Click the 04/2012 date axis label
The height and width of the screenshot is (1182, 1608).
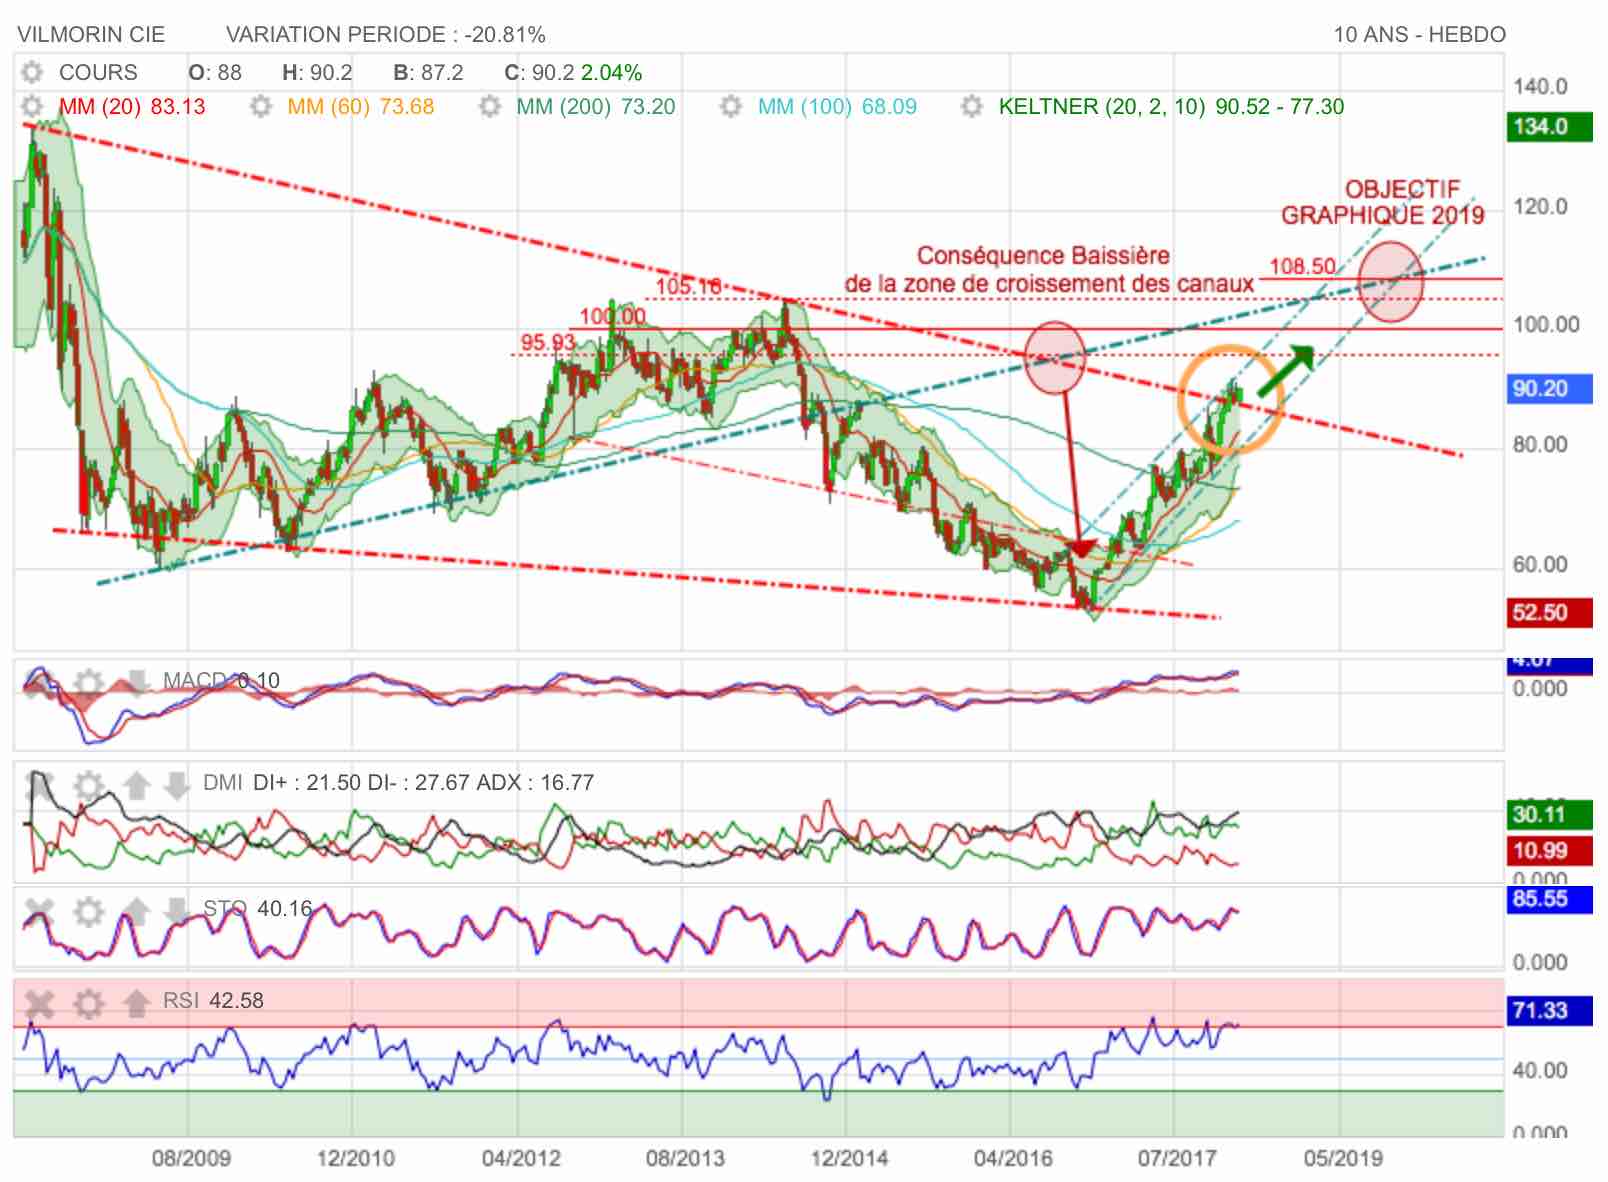(x=521, y=1158)
